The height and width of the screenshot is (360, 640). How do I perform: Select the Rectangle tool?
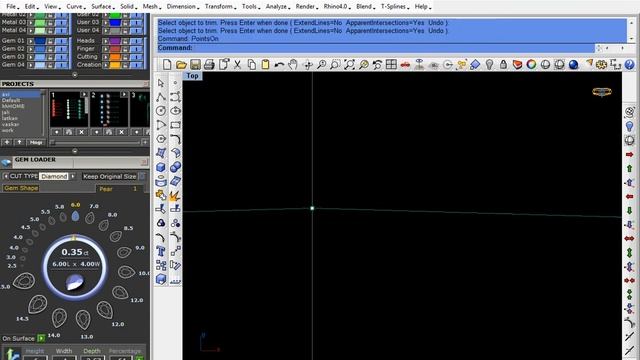175,125
